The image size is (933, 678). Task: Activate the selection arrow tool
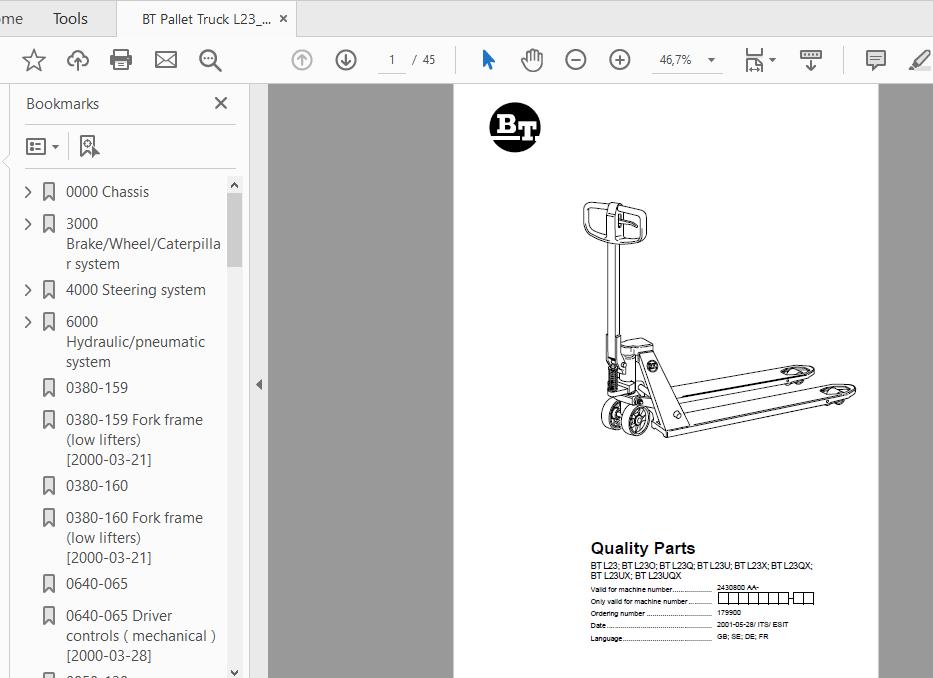pyautogui.click(x=488, y=60)
